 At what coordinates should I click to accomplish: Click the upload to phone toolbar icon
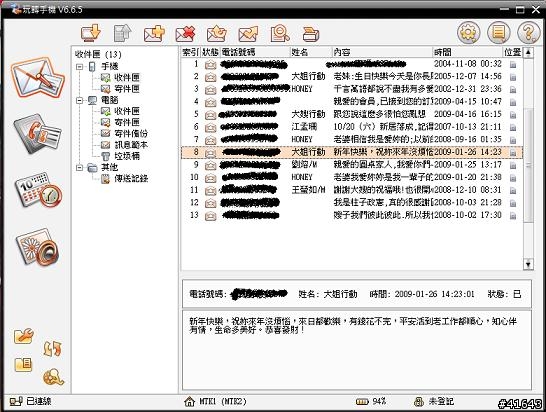(x=123, y=33)
